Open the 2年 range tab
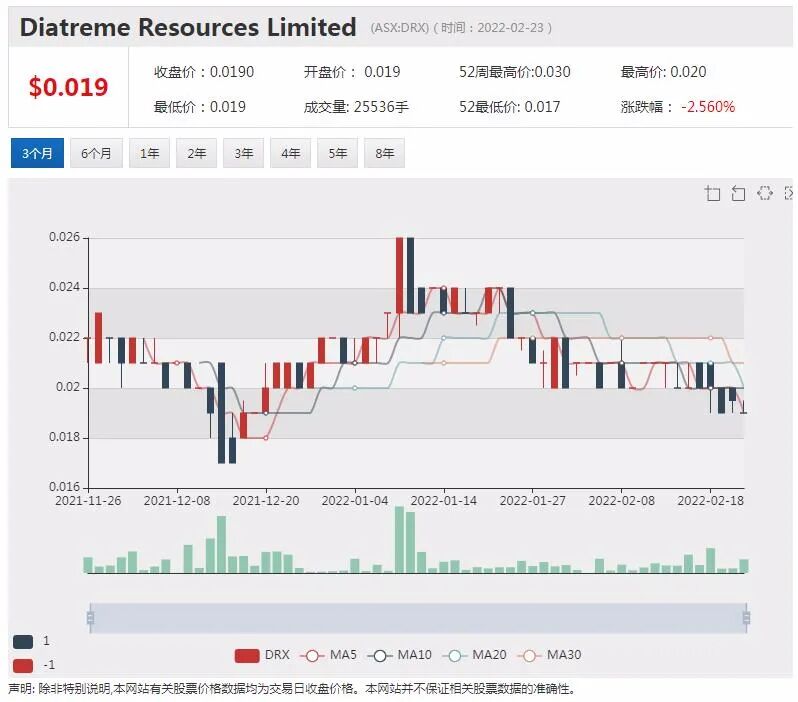 [196, 153]
